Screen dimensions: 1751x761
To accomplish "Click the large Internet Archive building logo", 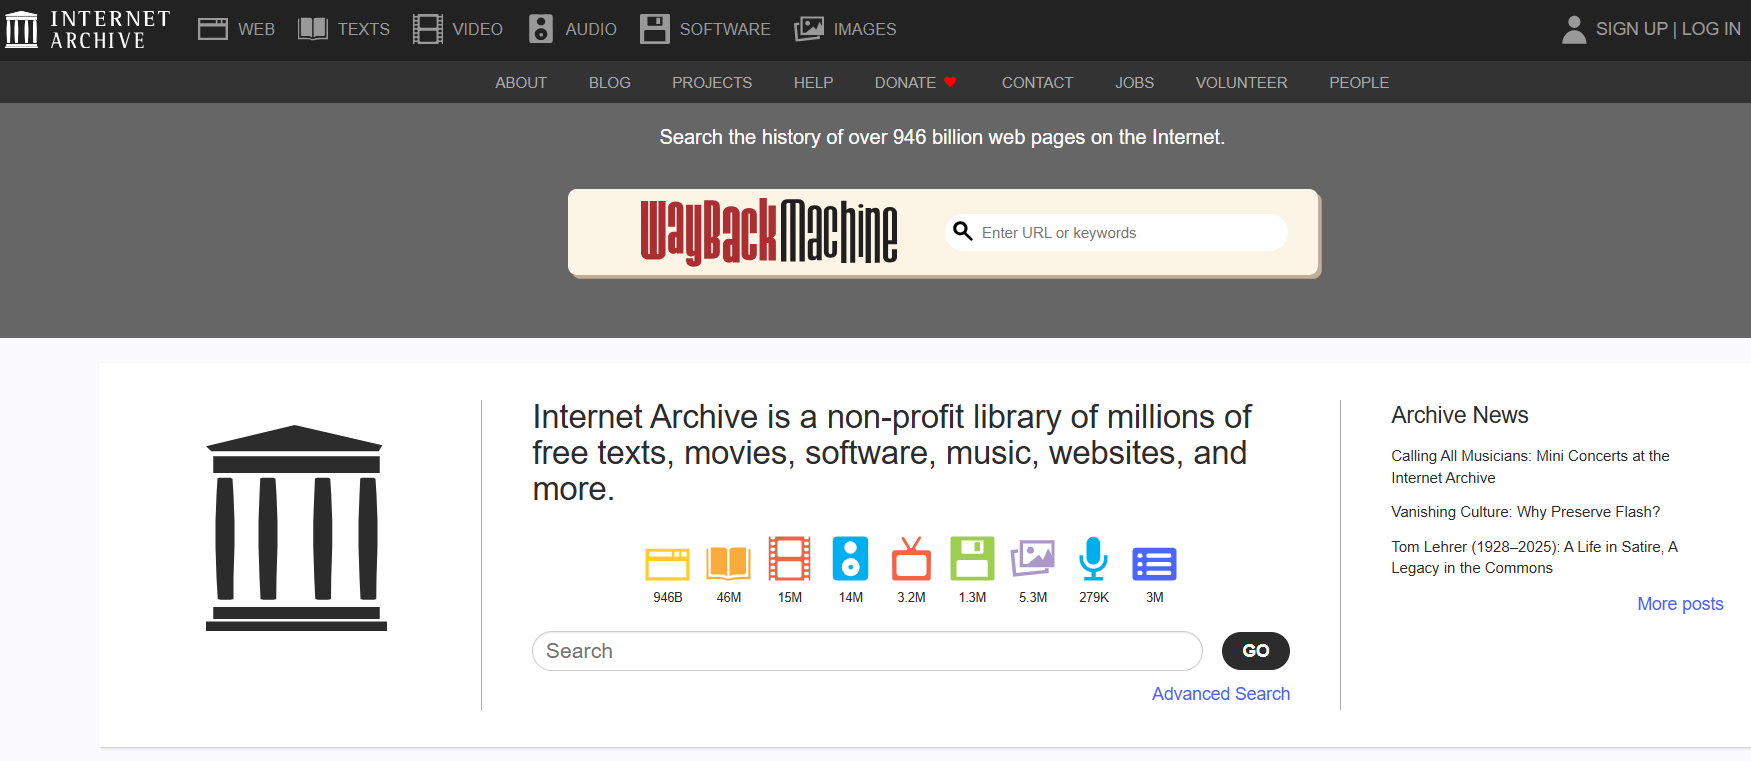I will coord(296,528).
